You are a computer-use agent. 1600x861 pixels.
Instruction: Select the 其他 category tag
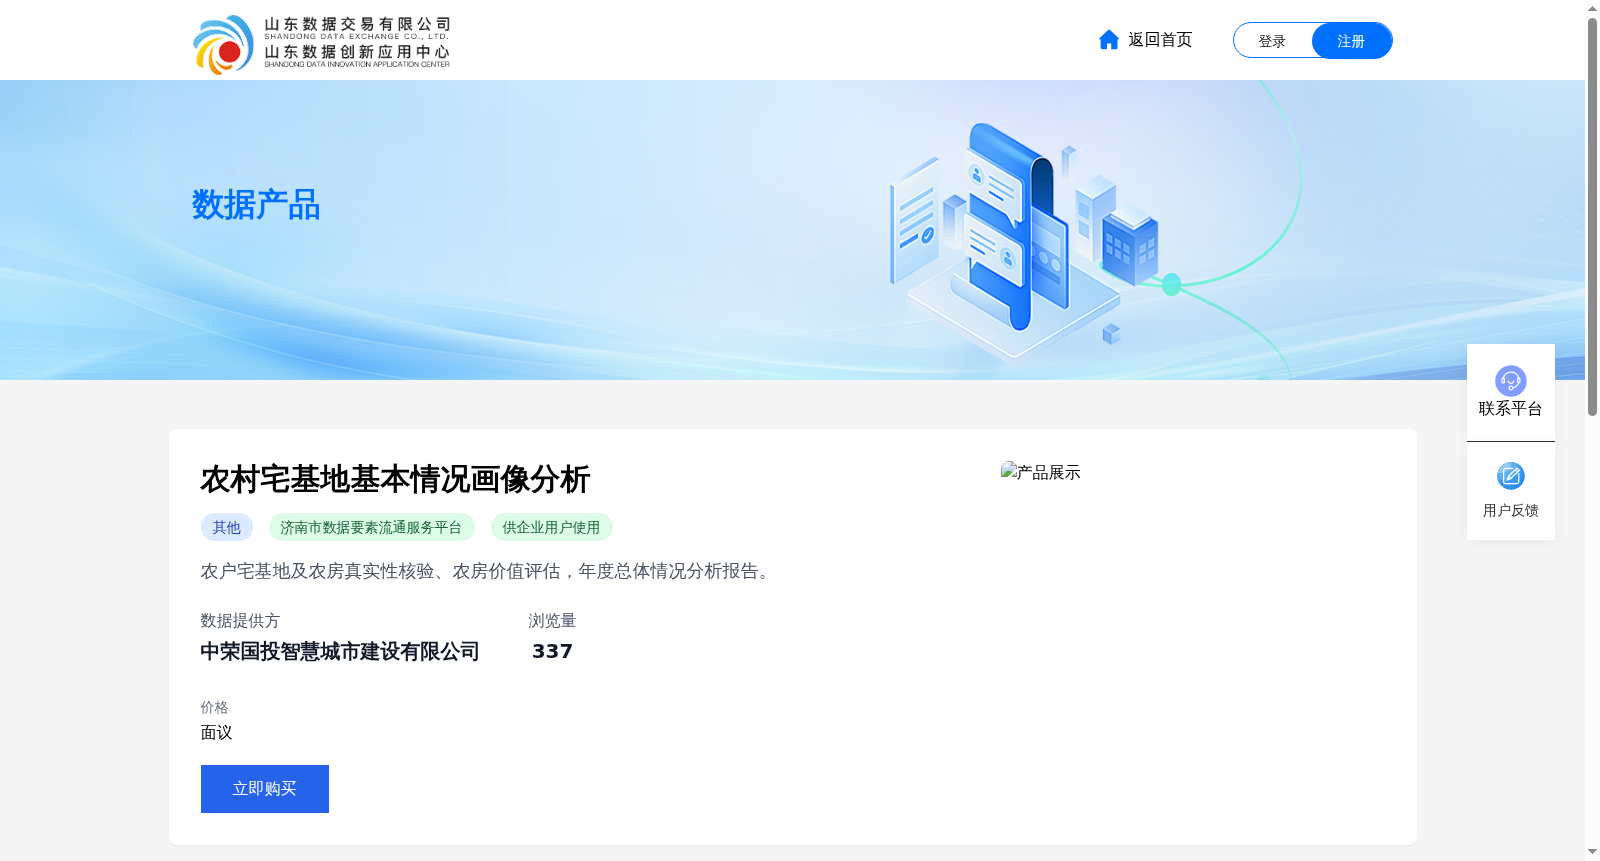coord(227,527)
